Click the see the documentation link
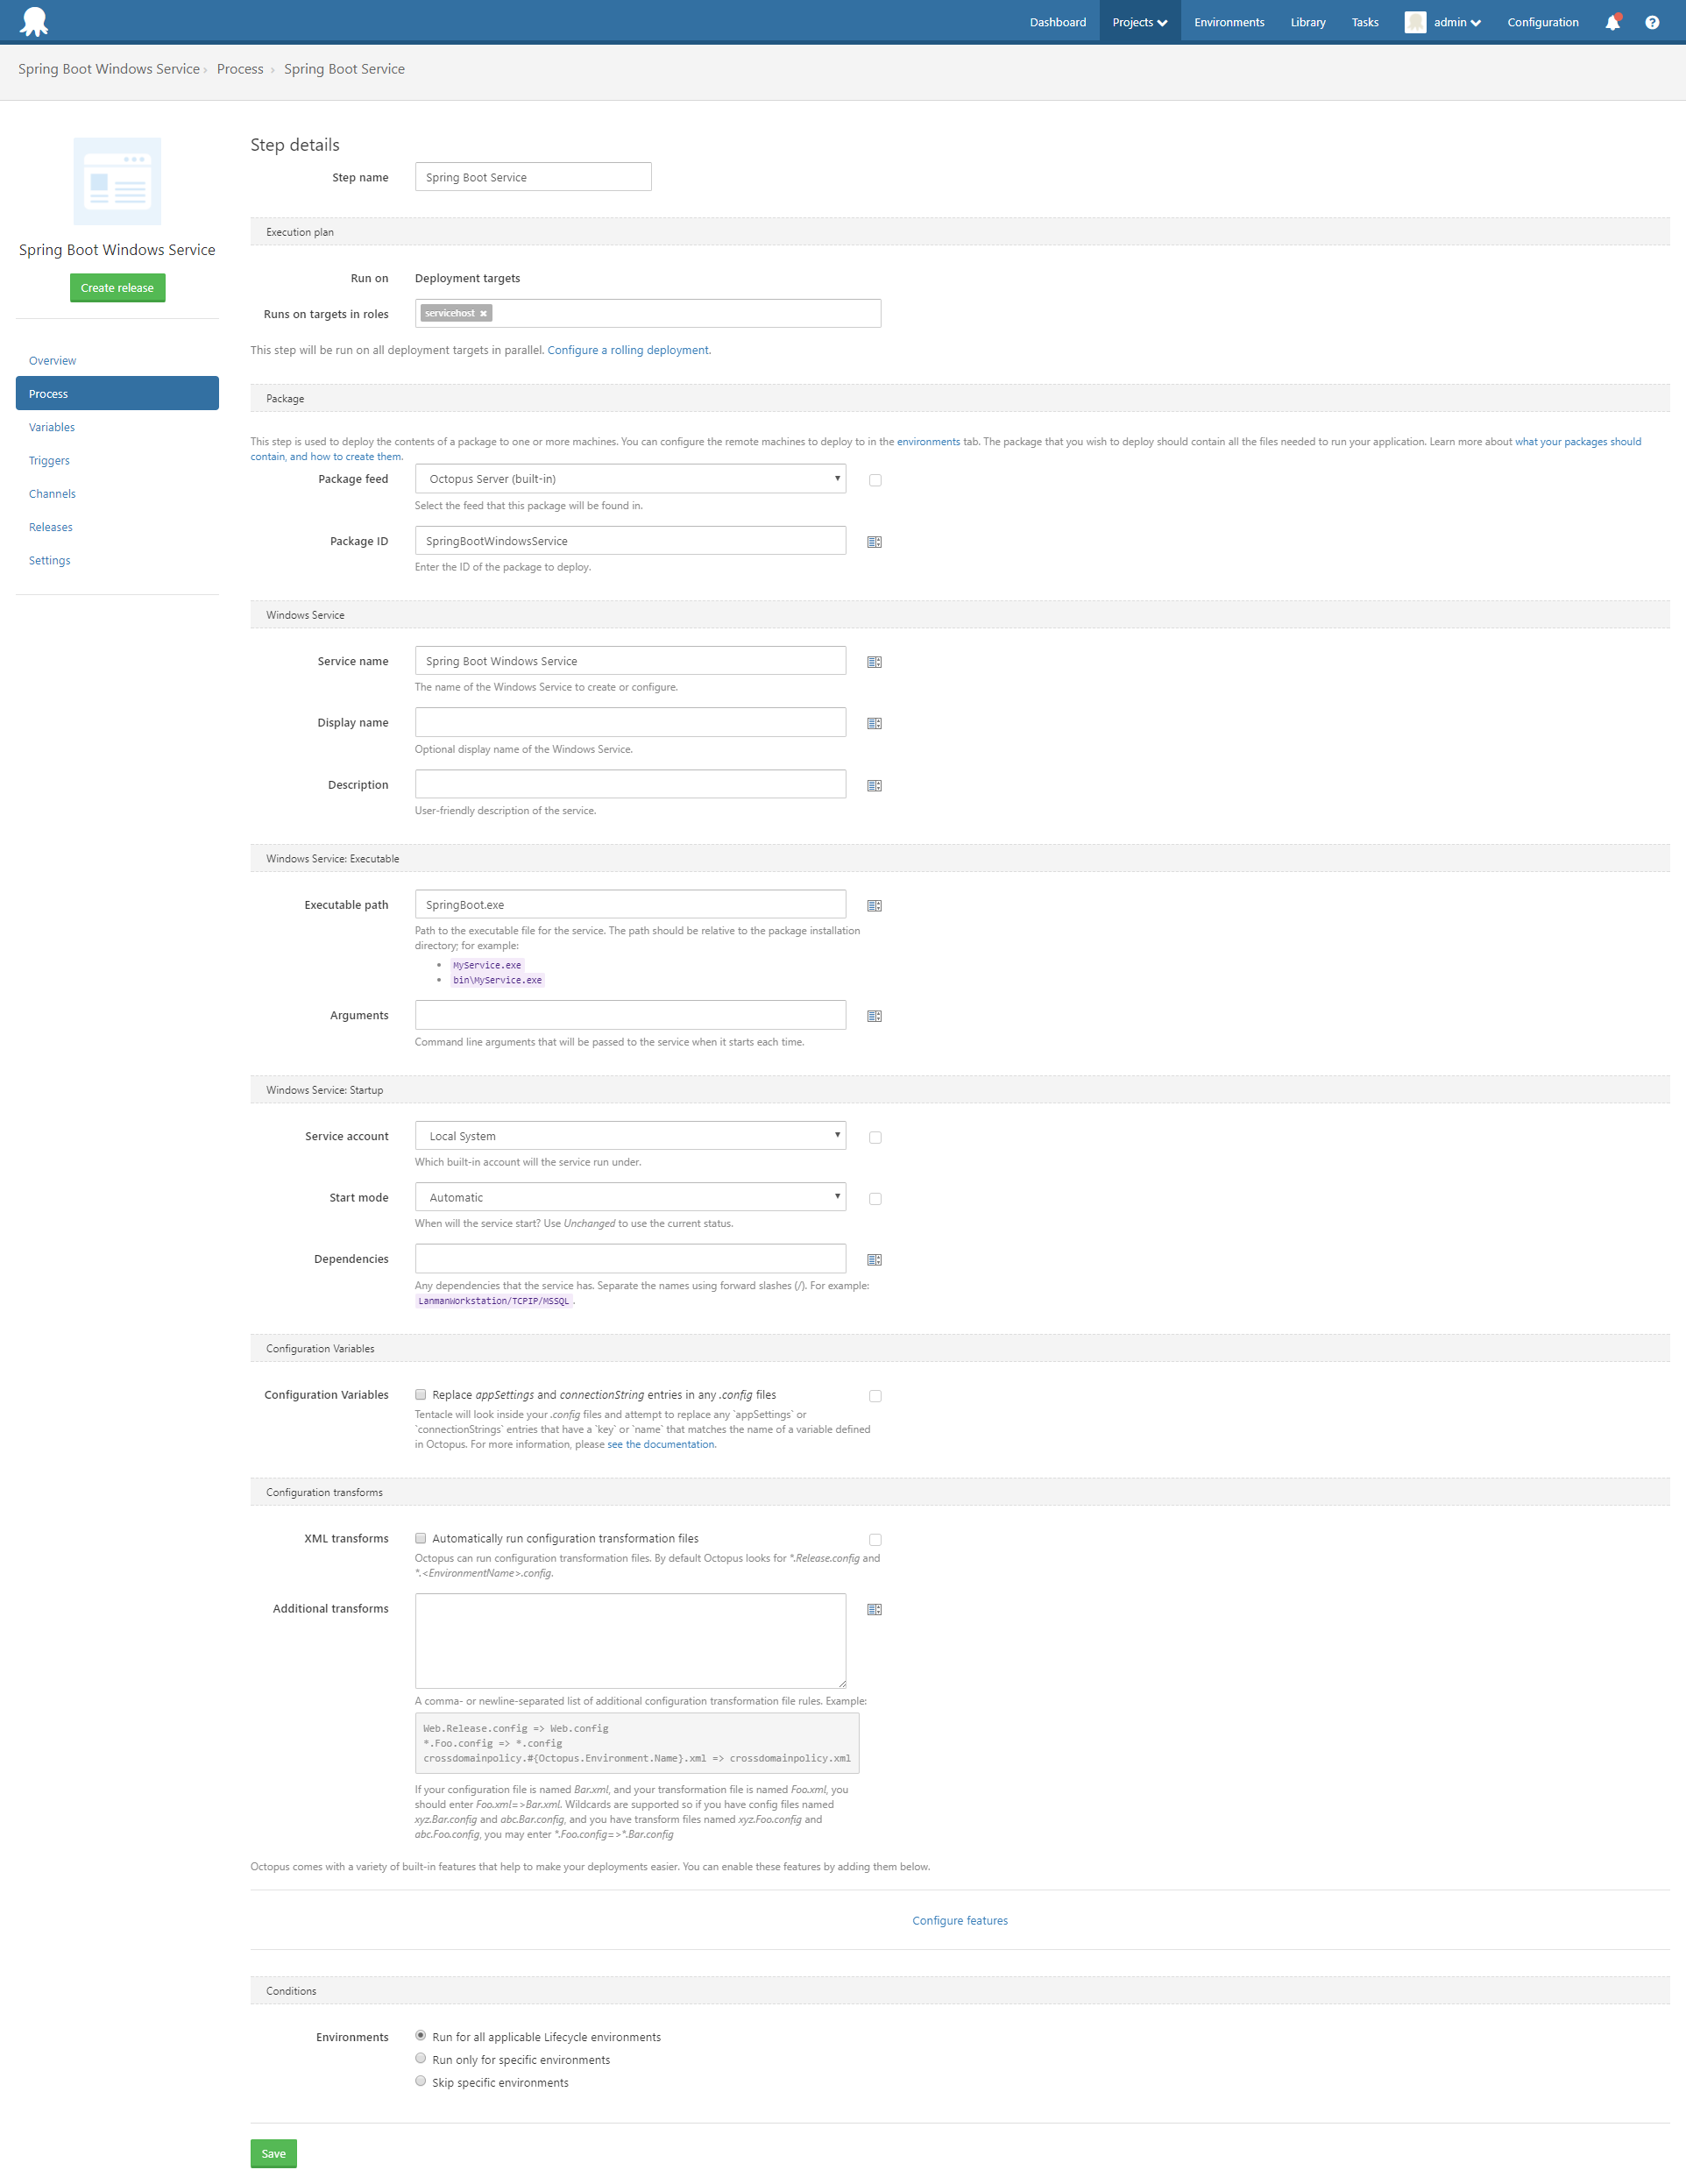 (x=659, y=1443)
